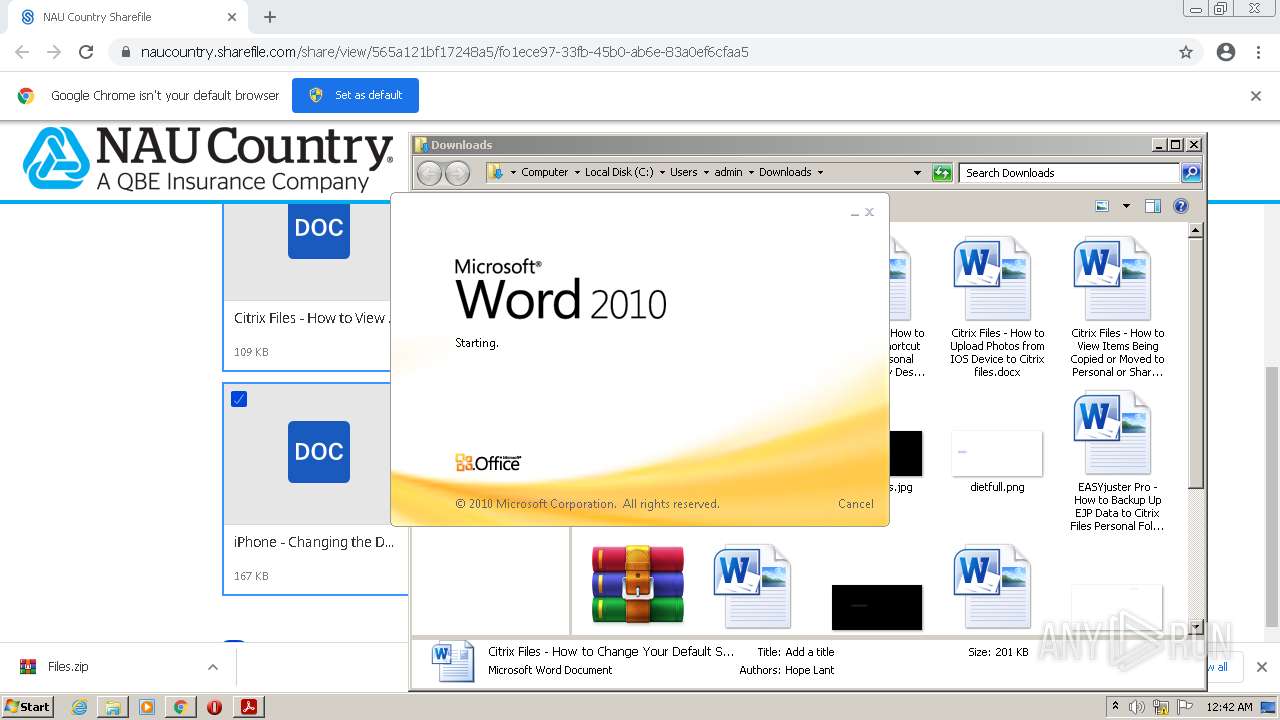Click the Explorer search magnifier button
This screenshot has width=1280, height=720.
1190,173
